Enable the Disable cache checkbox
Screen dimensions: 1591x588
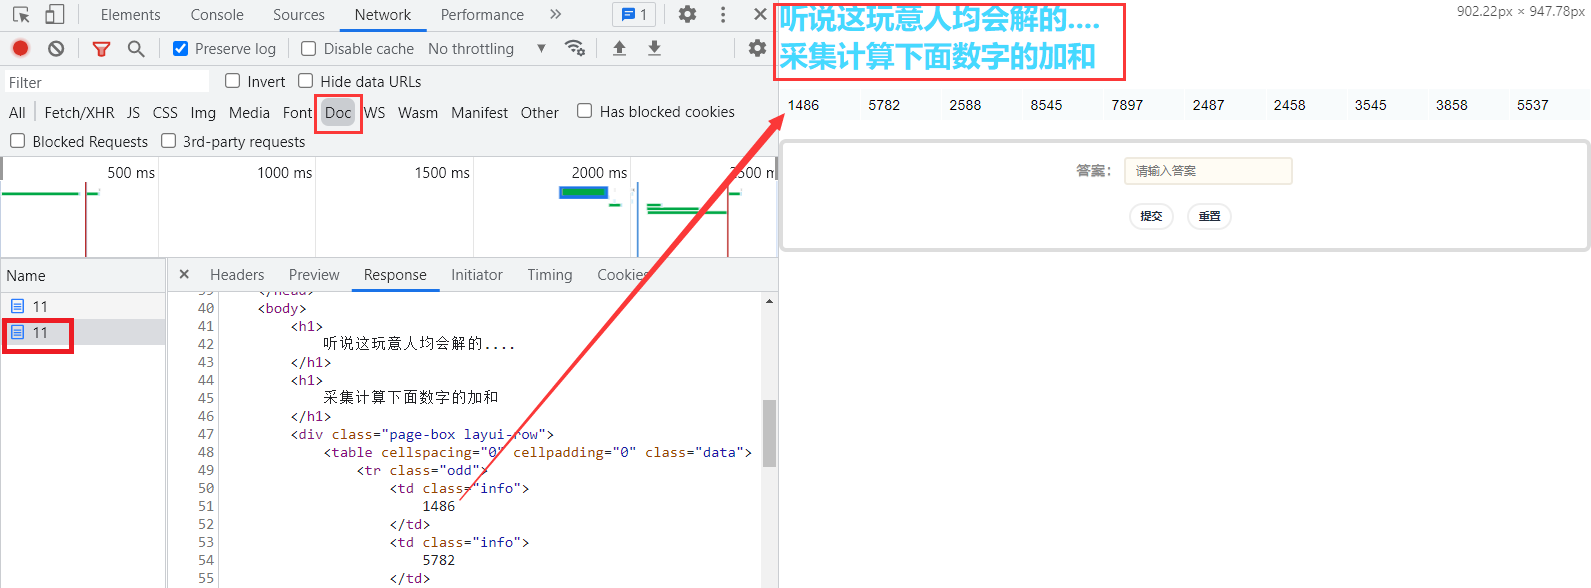[309, 48]
